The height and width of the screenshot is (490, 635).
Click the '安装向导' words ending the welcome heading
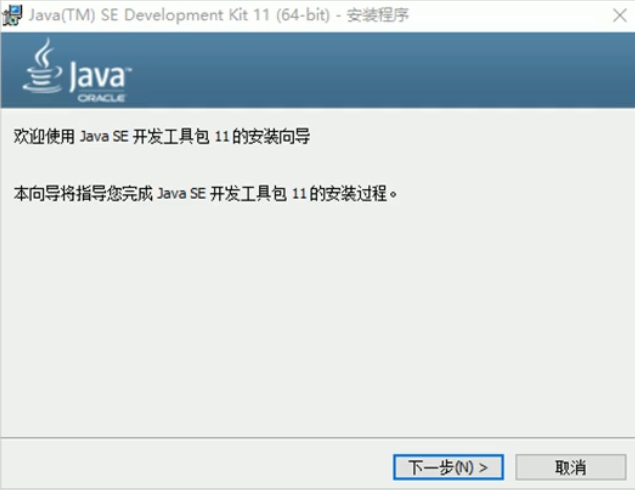pos(279,136)
